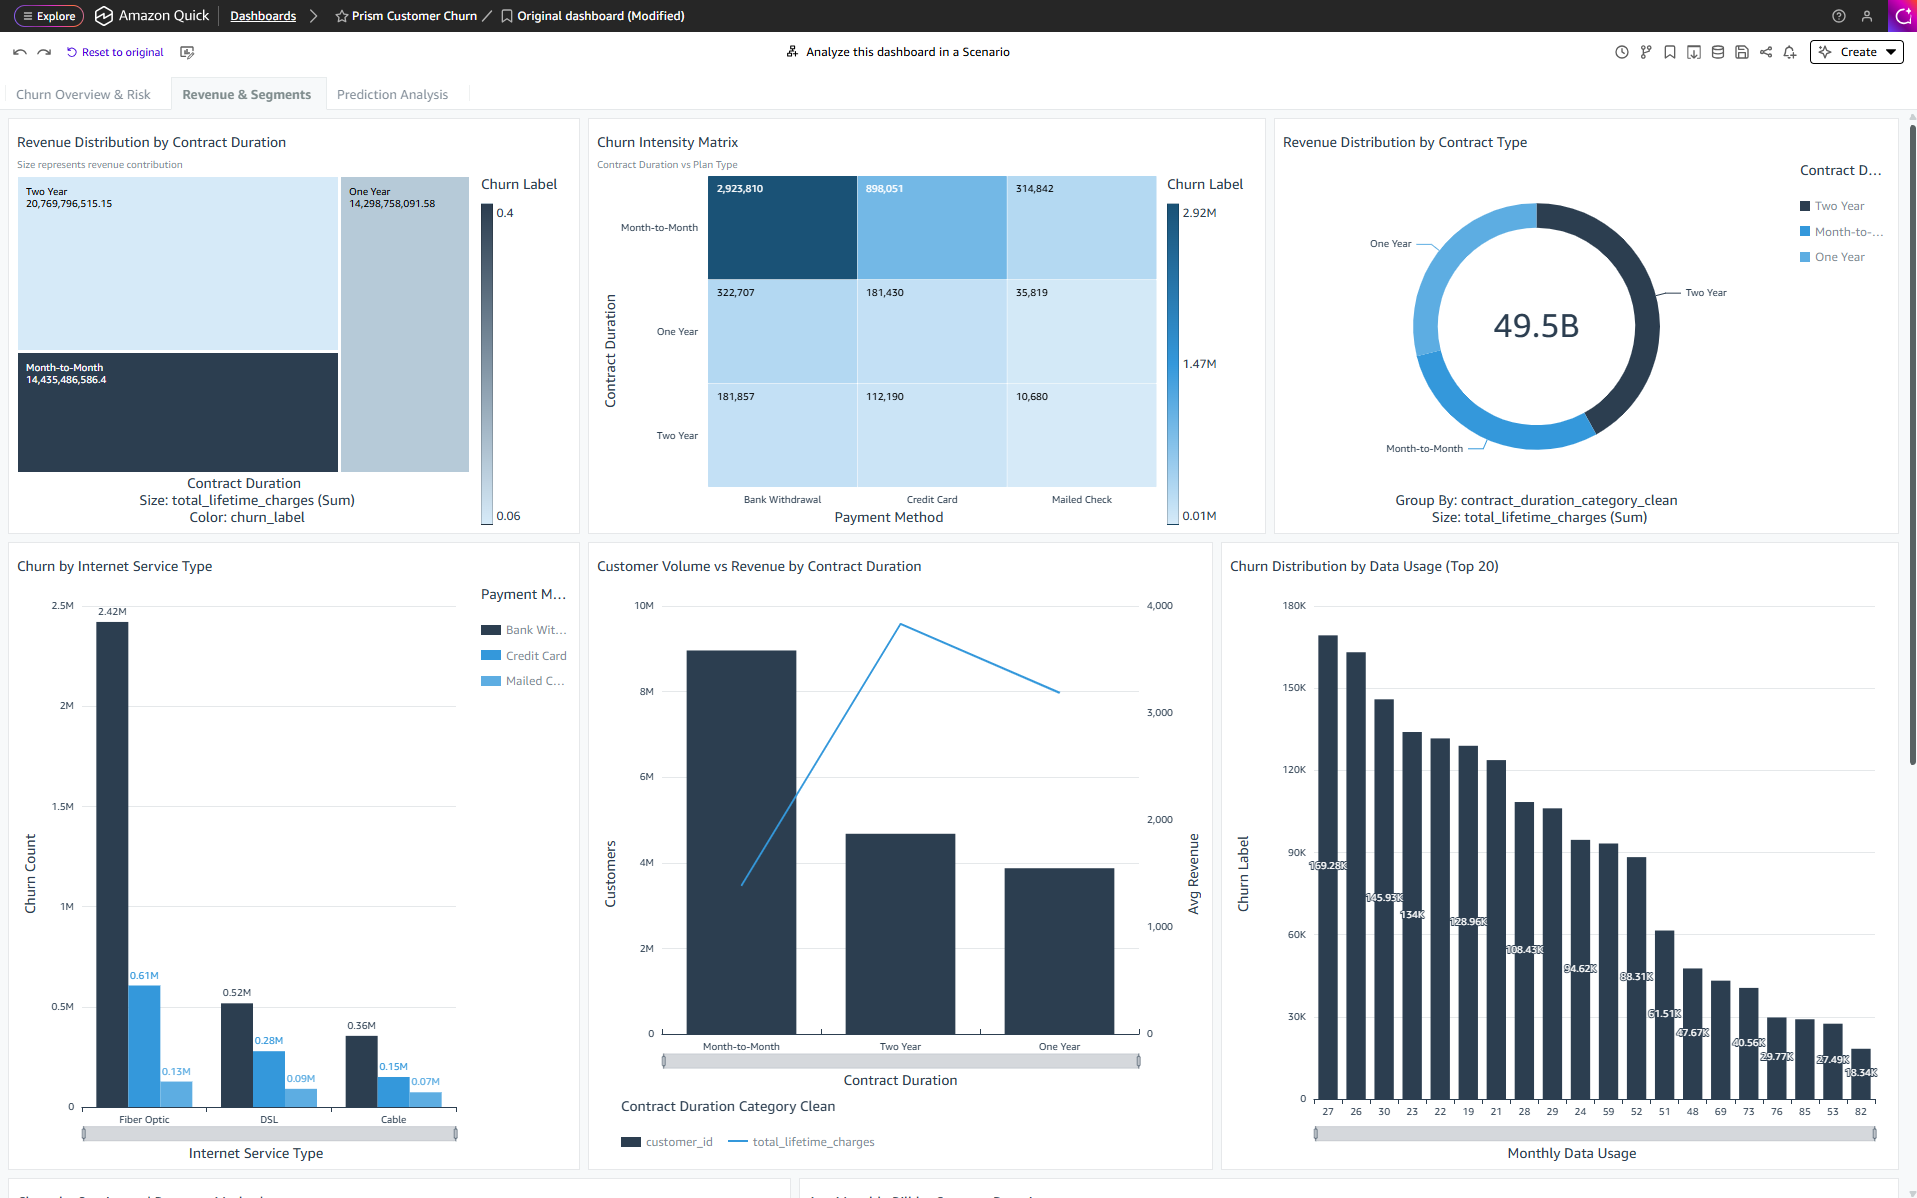The height and width of the screenshot is (1198, 1917).
Task: Click the user profile icon
Action: click(1866, 16)
